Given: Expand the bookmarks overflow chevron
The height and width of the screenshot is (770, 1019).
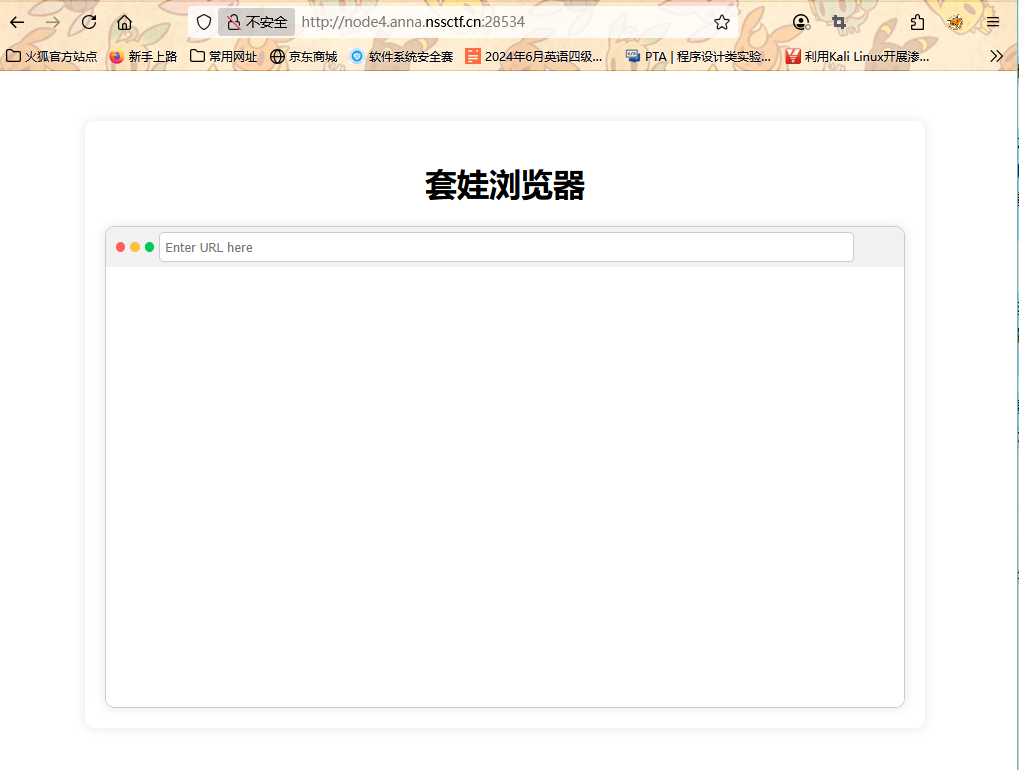Looking at the screenshot, I should [x=996, y=57].
